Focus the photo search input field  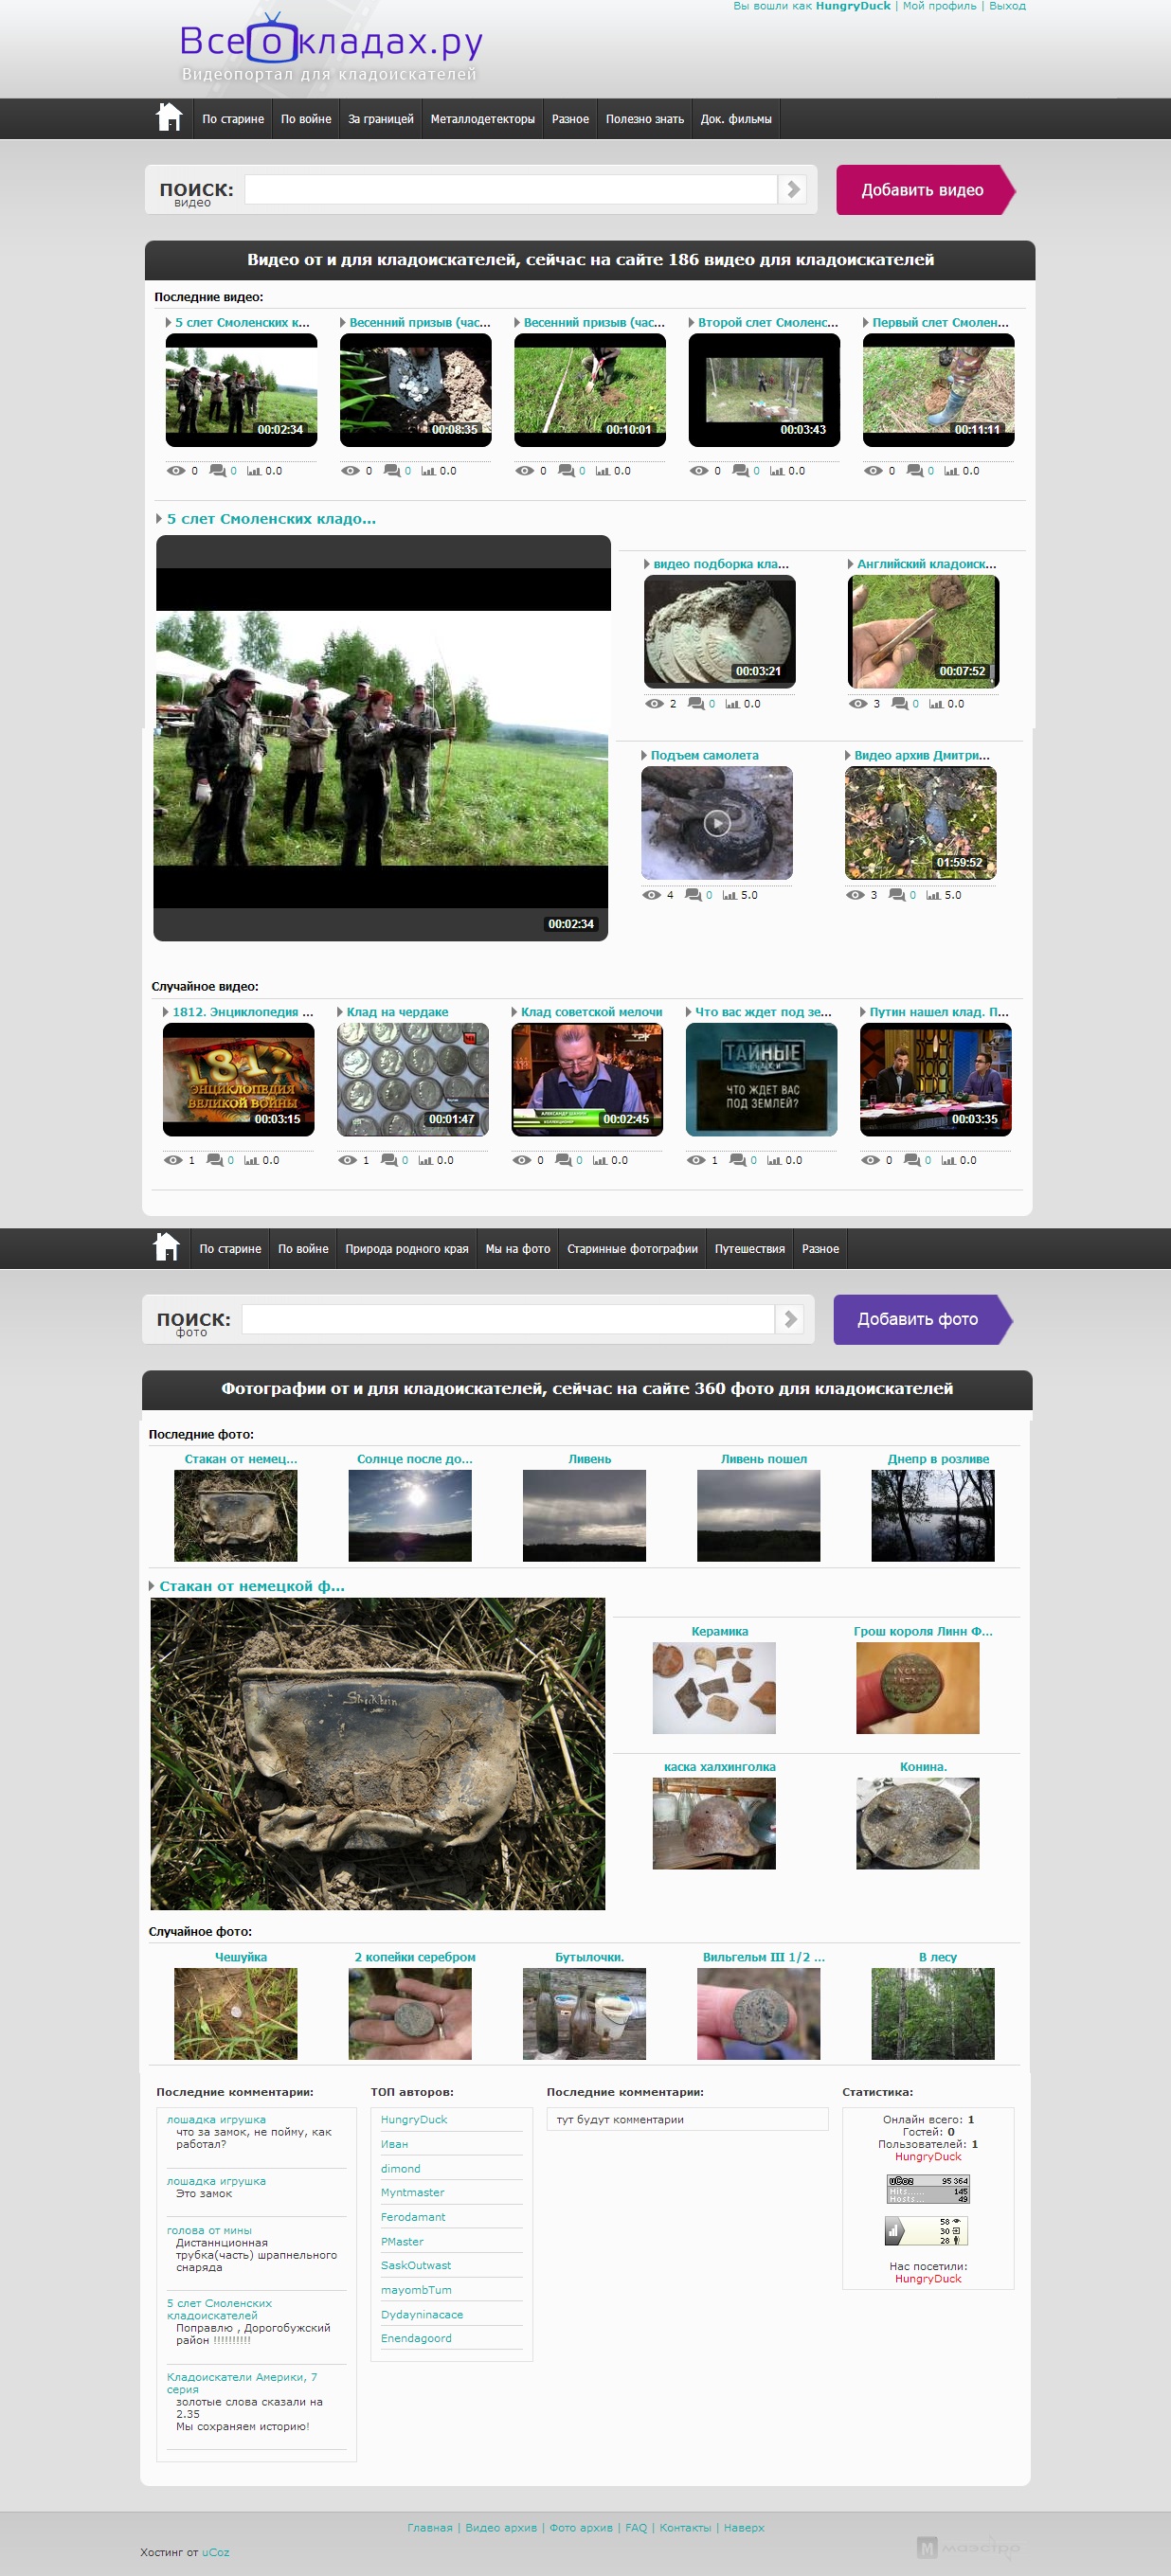(508, 1319)
